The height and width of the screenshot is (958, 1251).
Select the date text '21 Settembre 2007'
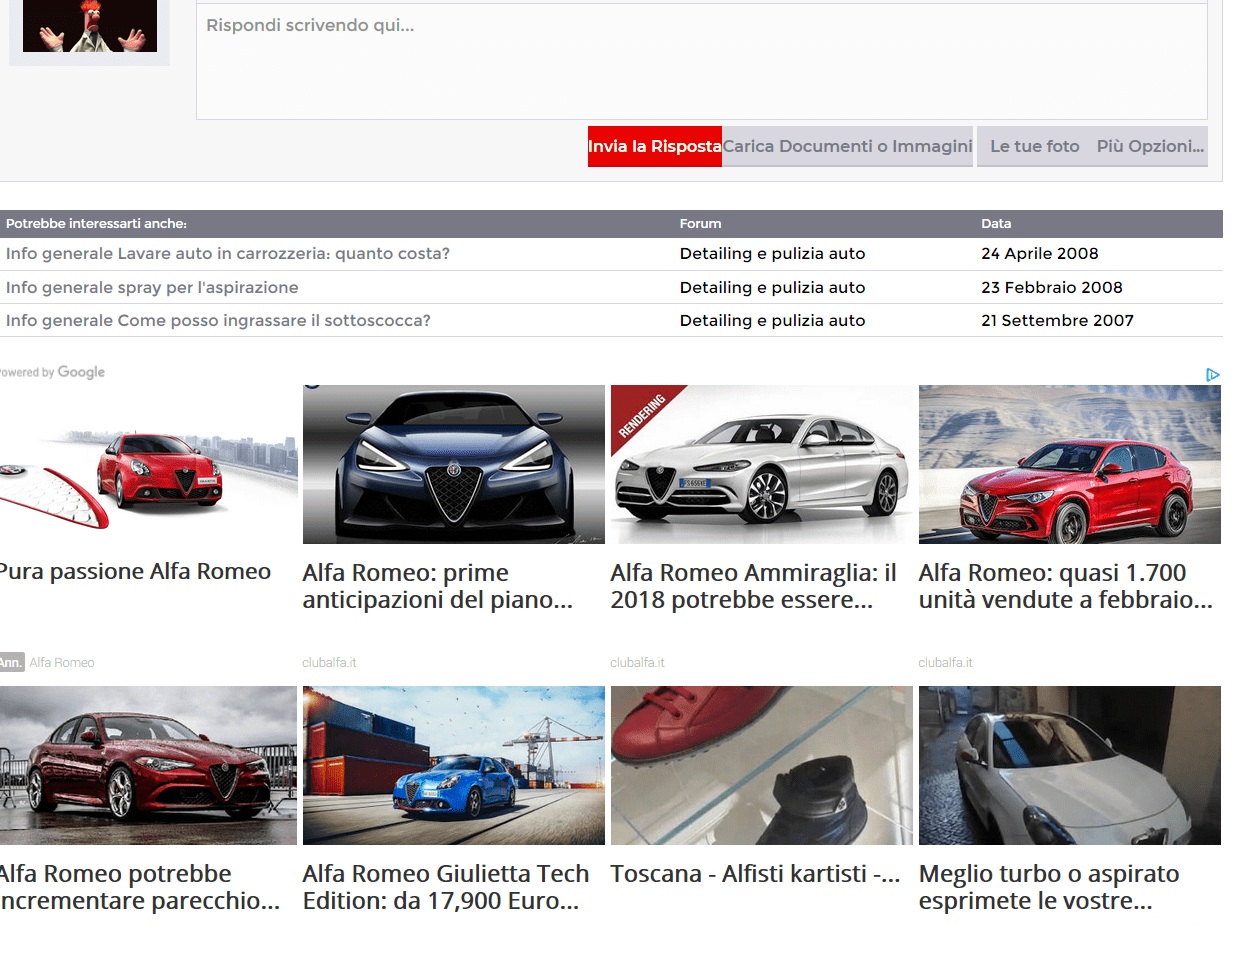point(1058,321)
